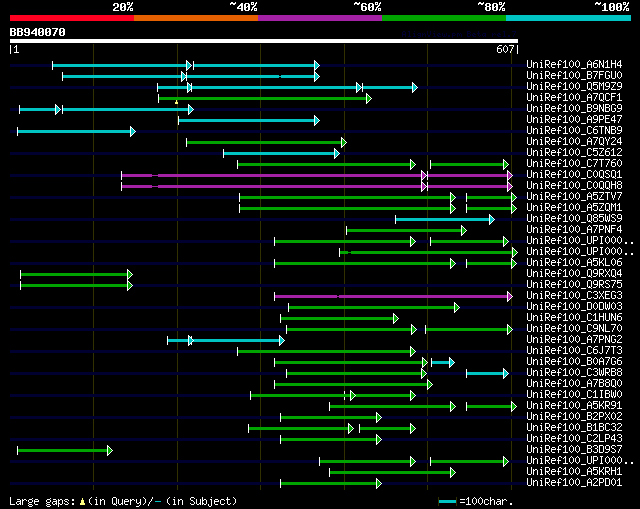Viewport: 640px width, 509px height.
Task: Select the UniRef100_C6TNB9 label
Action: 574,130
